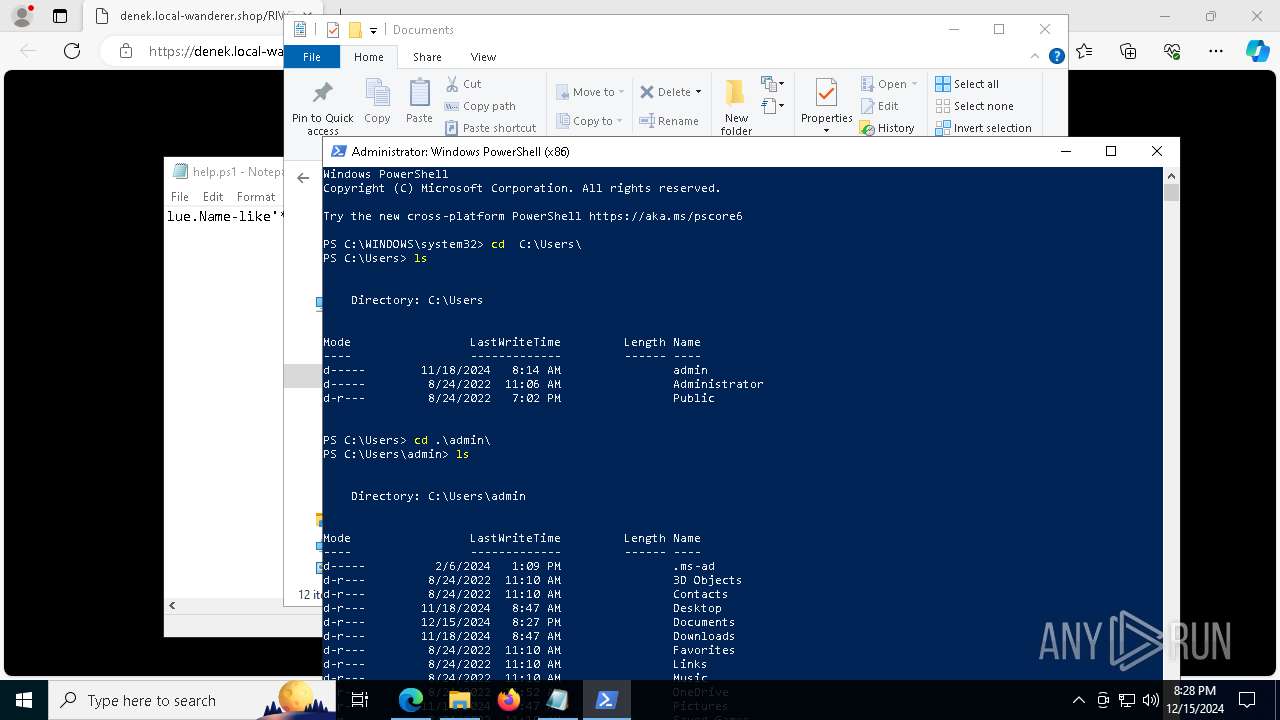Open Edge browser essentials heart icon
This screenshot has width=1280, height=720.
pyautogui.click(x=1172, y=51)
